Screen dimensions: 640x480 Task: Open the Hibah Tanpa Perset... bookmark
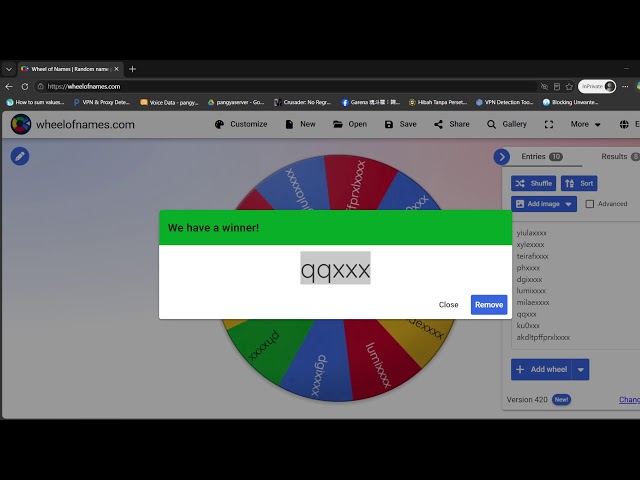[x=438, y=102]
